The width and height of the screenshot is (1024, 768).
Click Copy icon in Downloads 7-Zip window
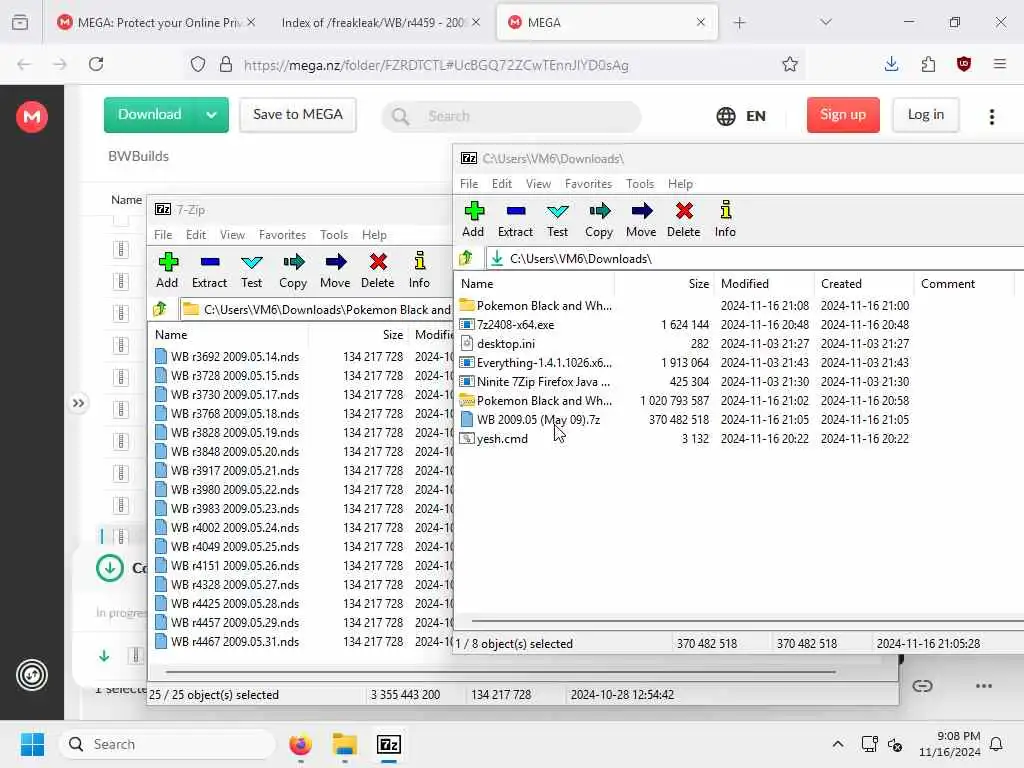[x=599, y=211]
